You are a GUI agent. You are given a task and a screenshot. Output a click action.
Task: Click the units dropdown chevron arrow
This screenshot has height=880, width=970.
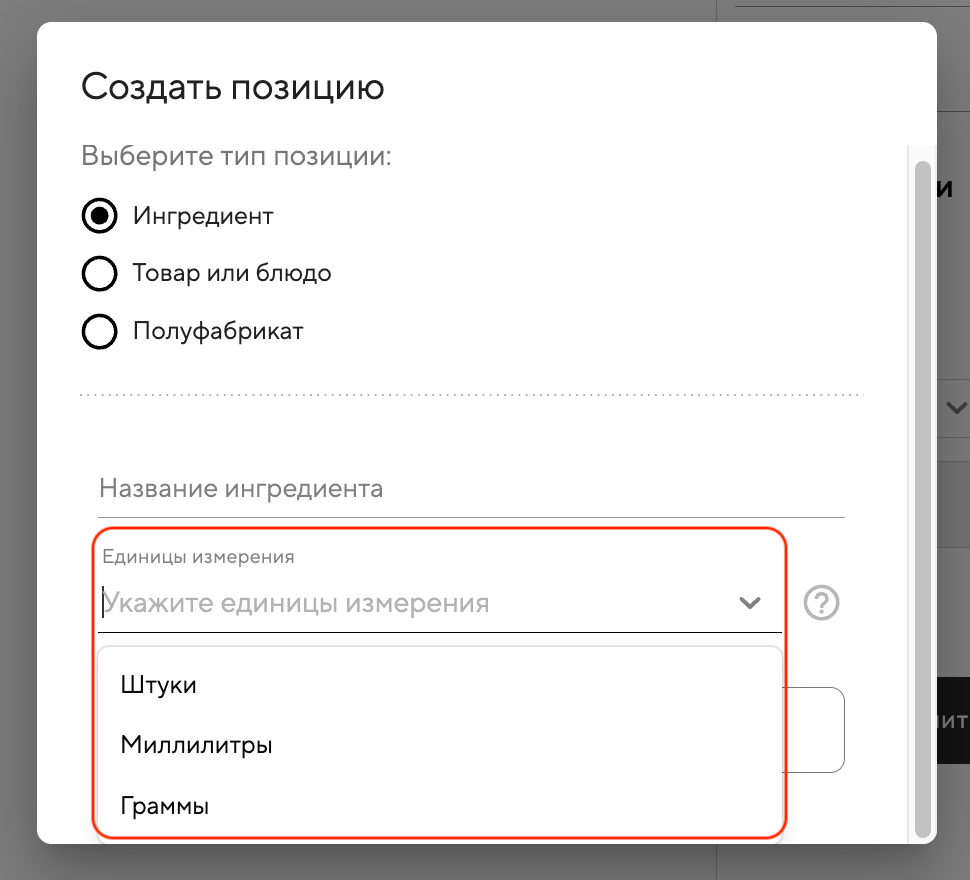pos(749,603)
